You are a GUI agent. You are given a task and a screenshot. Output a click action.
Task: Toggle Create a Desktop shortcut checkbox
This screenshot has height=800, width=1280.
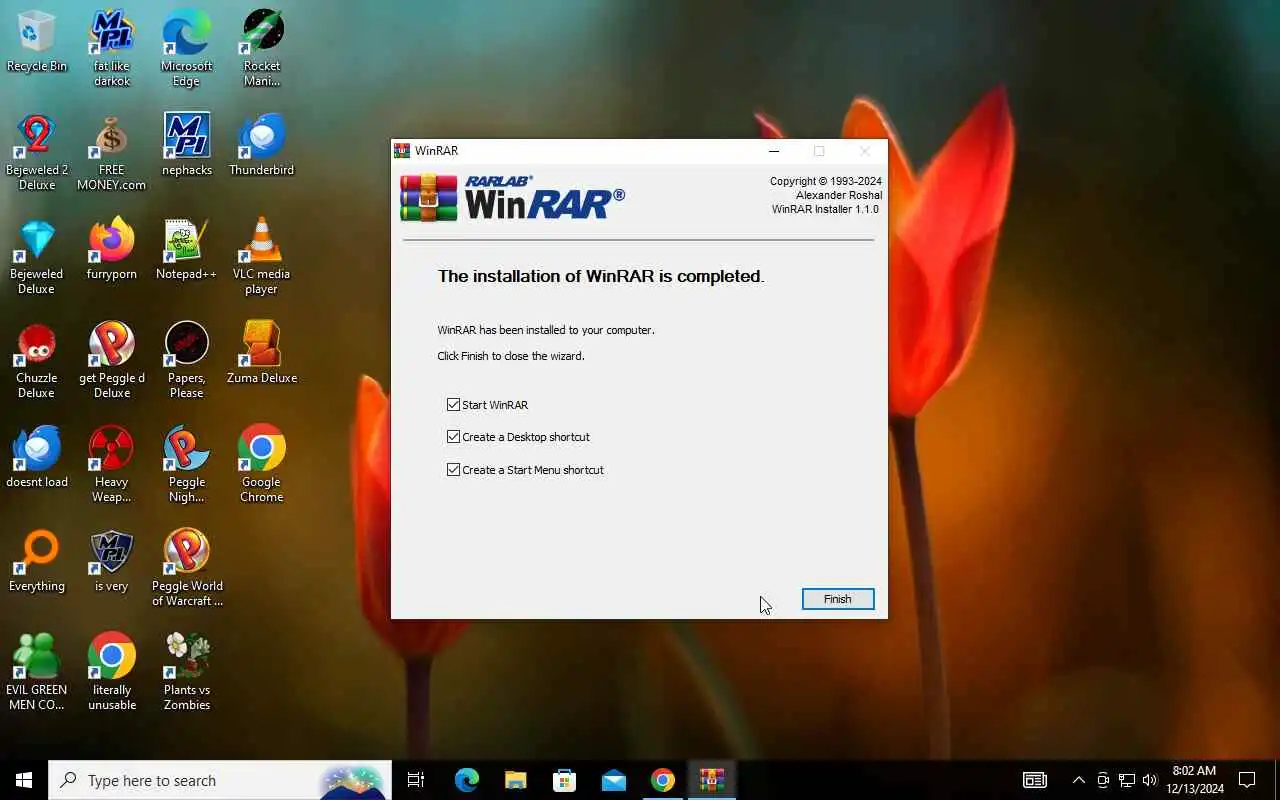click(453, 437)
